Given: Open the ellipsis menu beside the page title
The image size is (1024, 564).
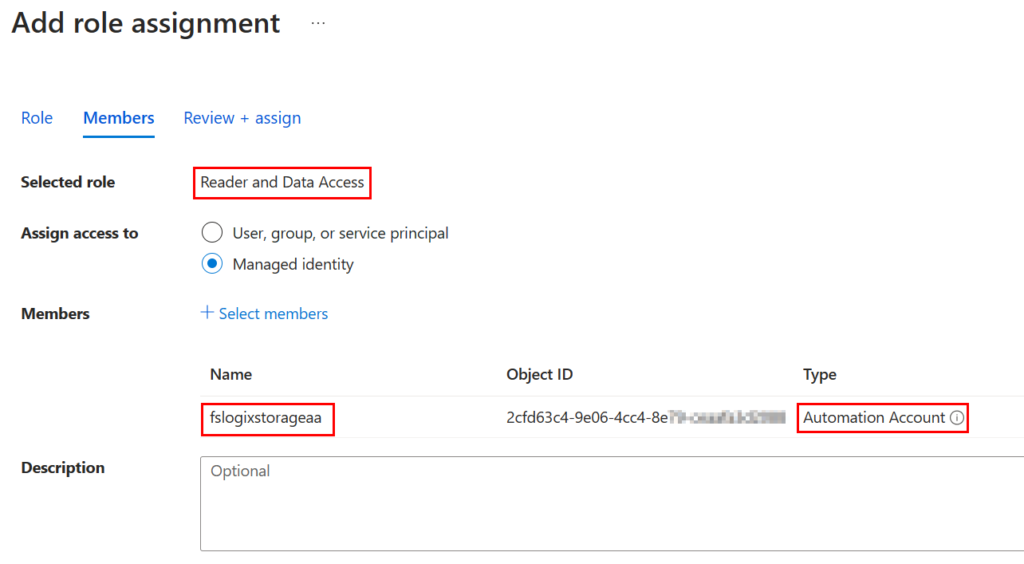Looking at the screenshot, I should pos(318,23).
